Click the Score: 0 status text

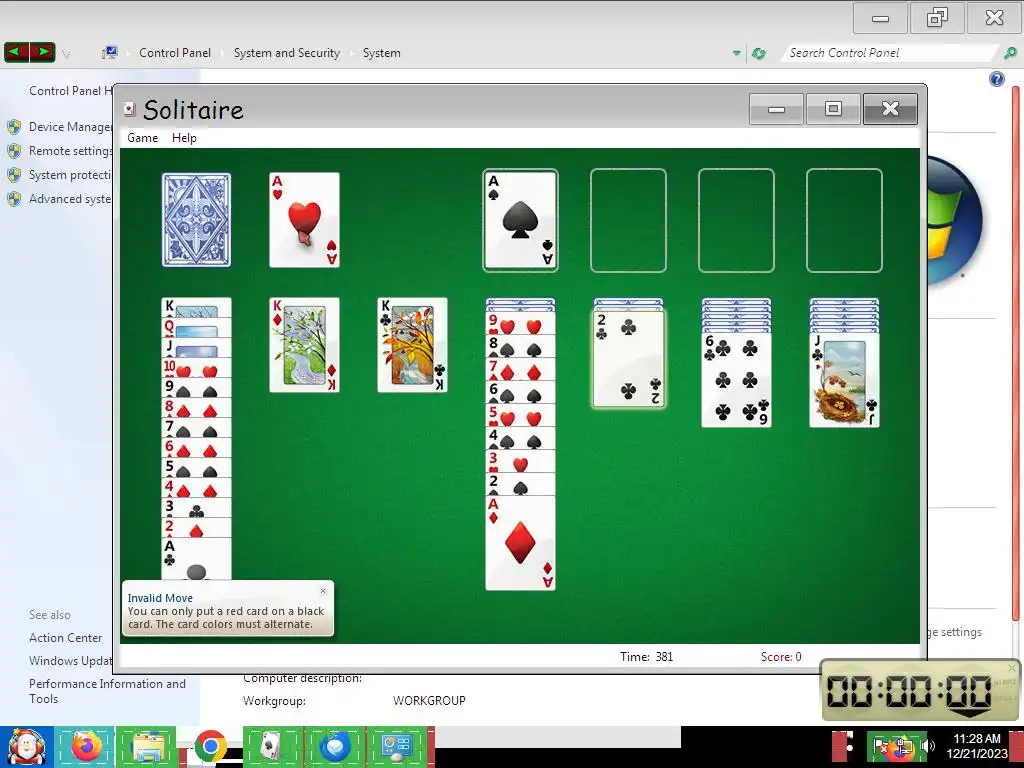coord(781,656)
